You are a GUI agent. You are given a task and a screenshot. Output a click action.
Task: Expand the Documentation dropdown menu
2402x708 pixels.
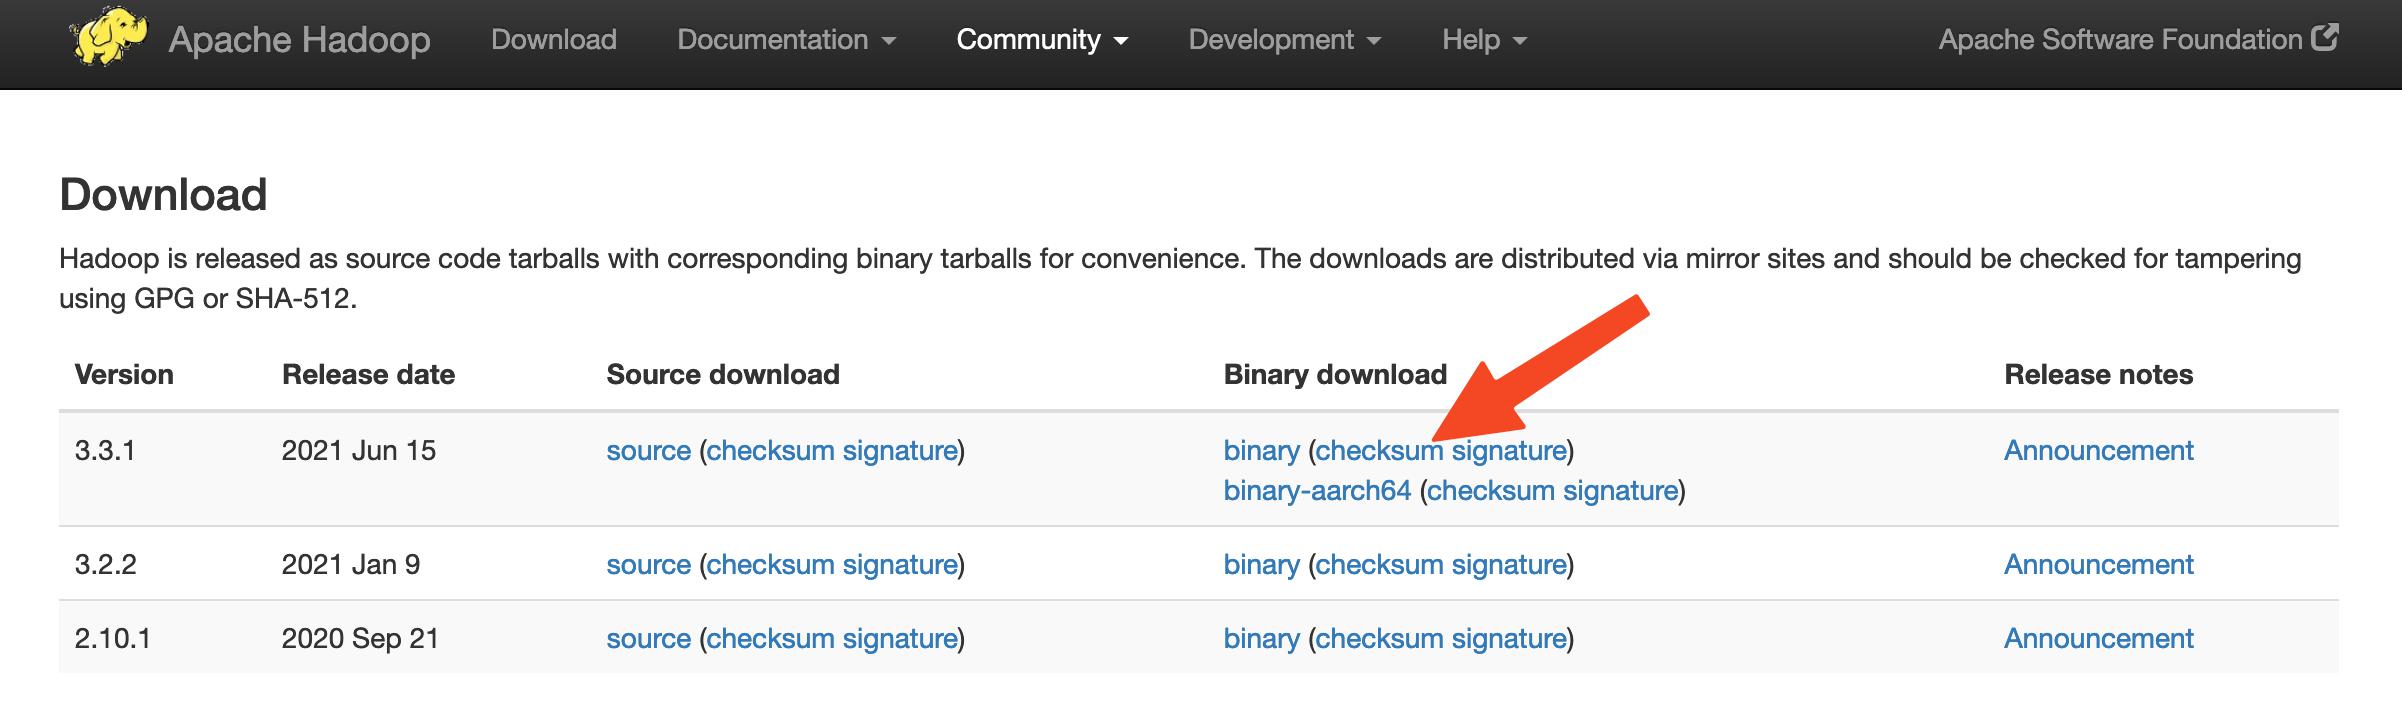(x=786, y=40)
